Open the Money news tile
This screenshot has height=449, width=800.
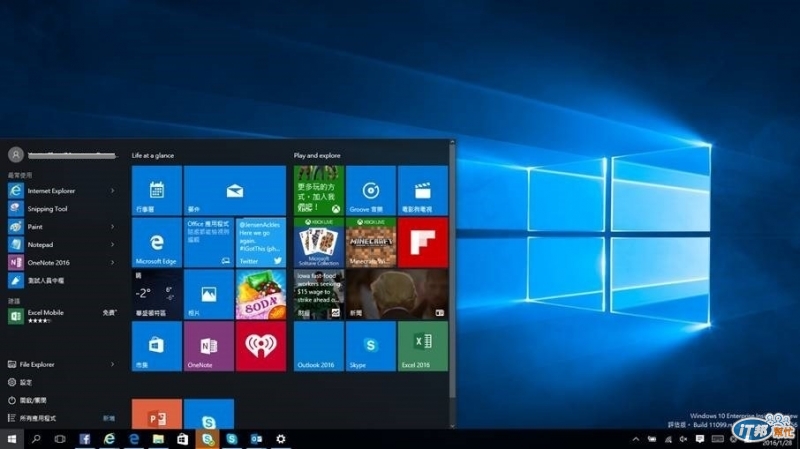(x=319, y=294)
